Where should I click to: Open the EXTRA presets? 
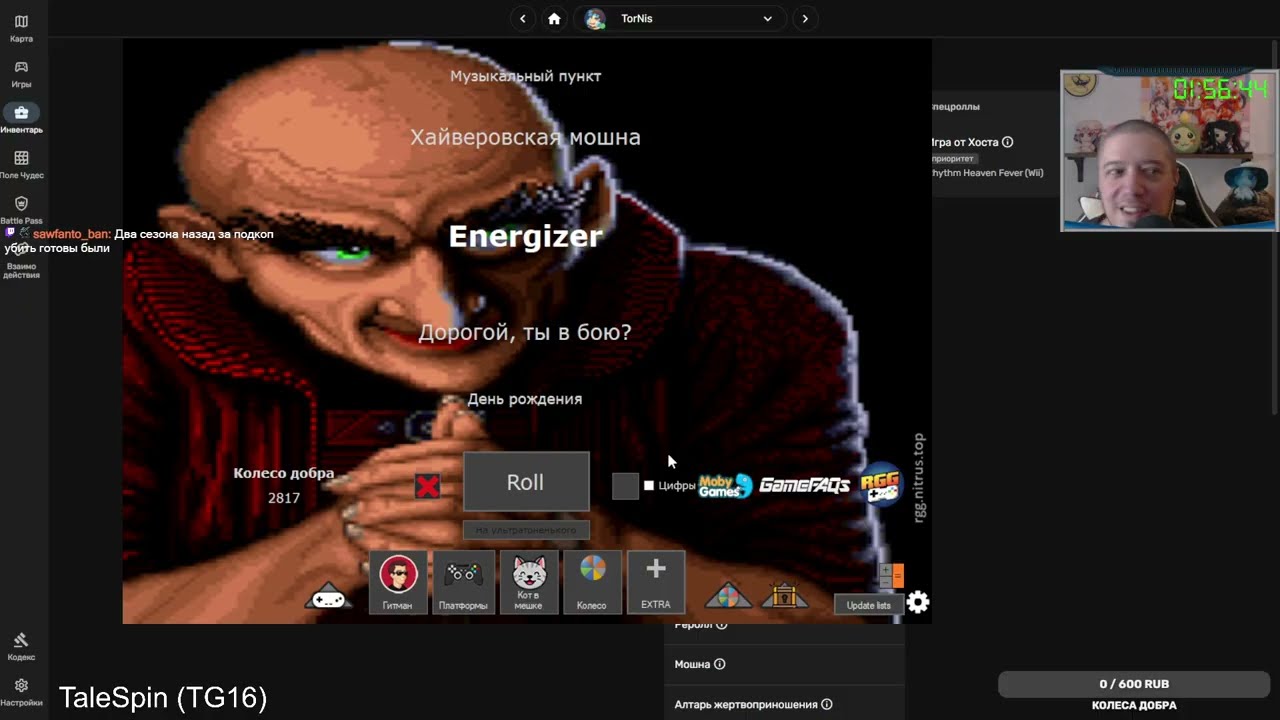(x=656, y=581)
